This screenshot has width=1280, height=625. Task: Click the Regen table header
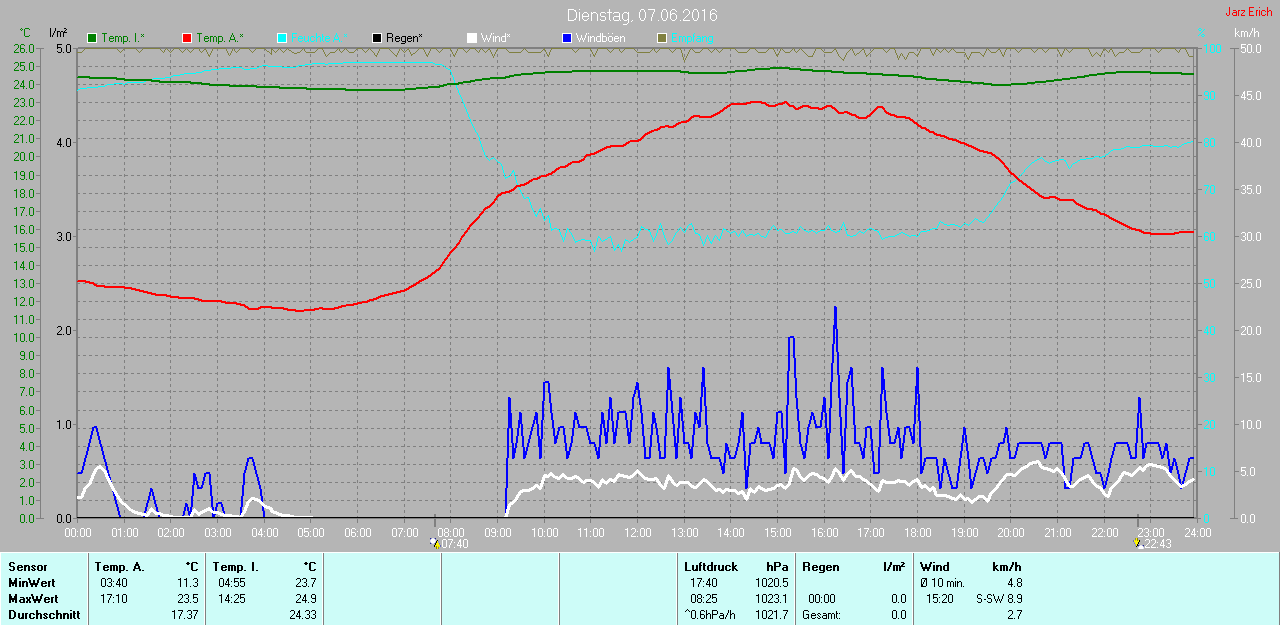click(x=820, y=567)
